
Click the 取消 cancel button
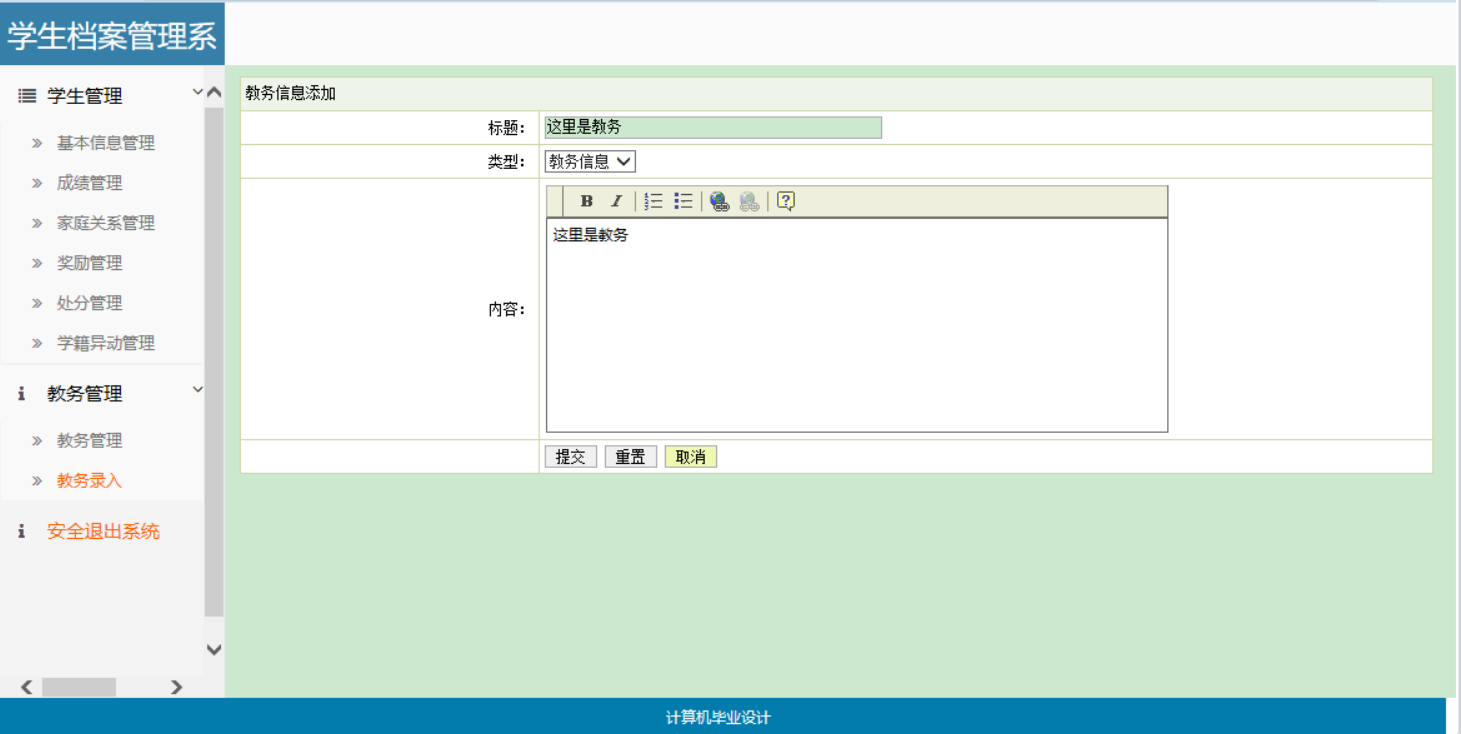coord(691,457)
